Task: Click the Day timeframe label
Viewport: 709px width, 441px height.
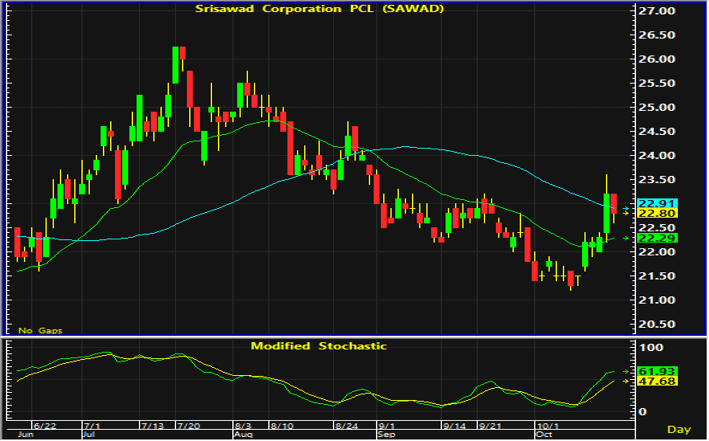Action: point(679,429)
